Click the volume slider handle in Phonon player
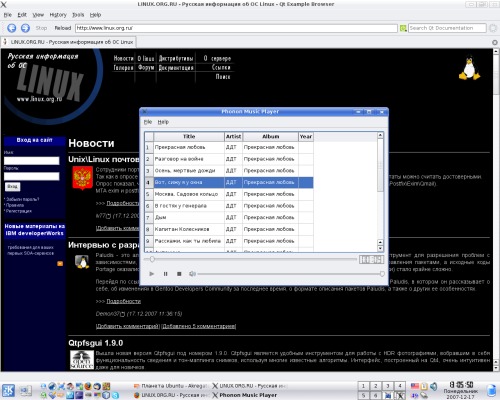500x400 pixels. [x=382, y=274]
